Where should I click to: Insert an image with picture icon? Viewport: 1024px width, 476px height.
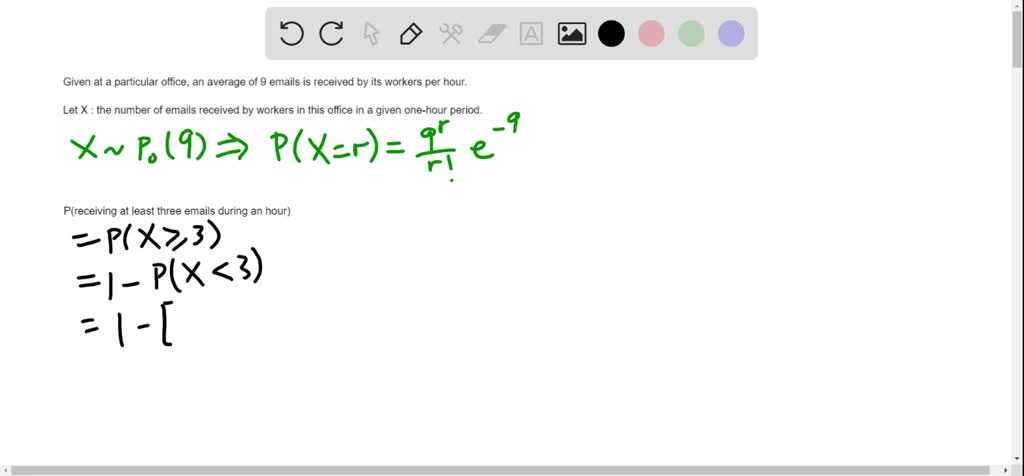571,34
